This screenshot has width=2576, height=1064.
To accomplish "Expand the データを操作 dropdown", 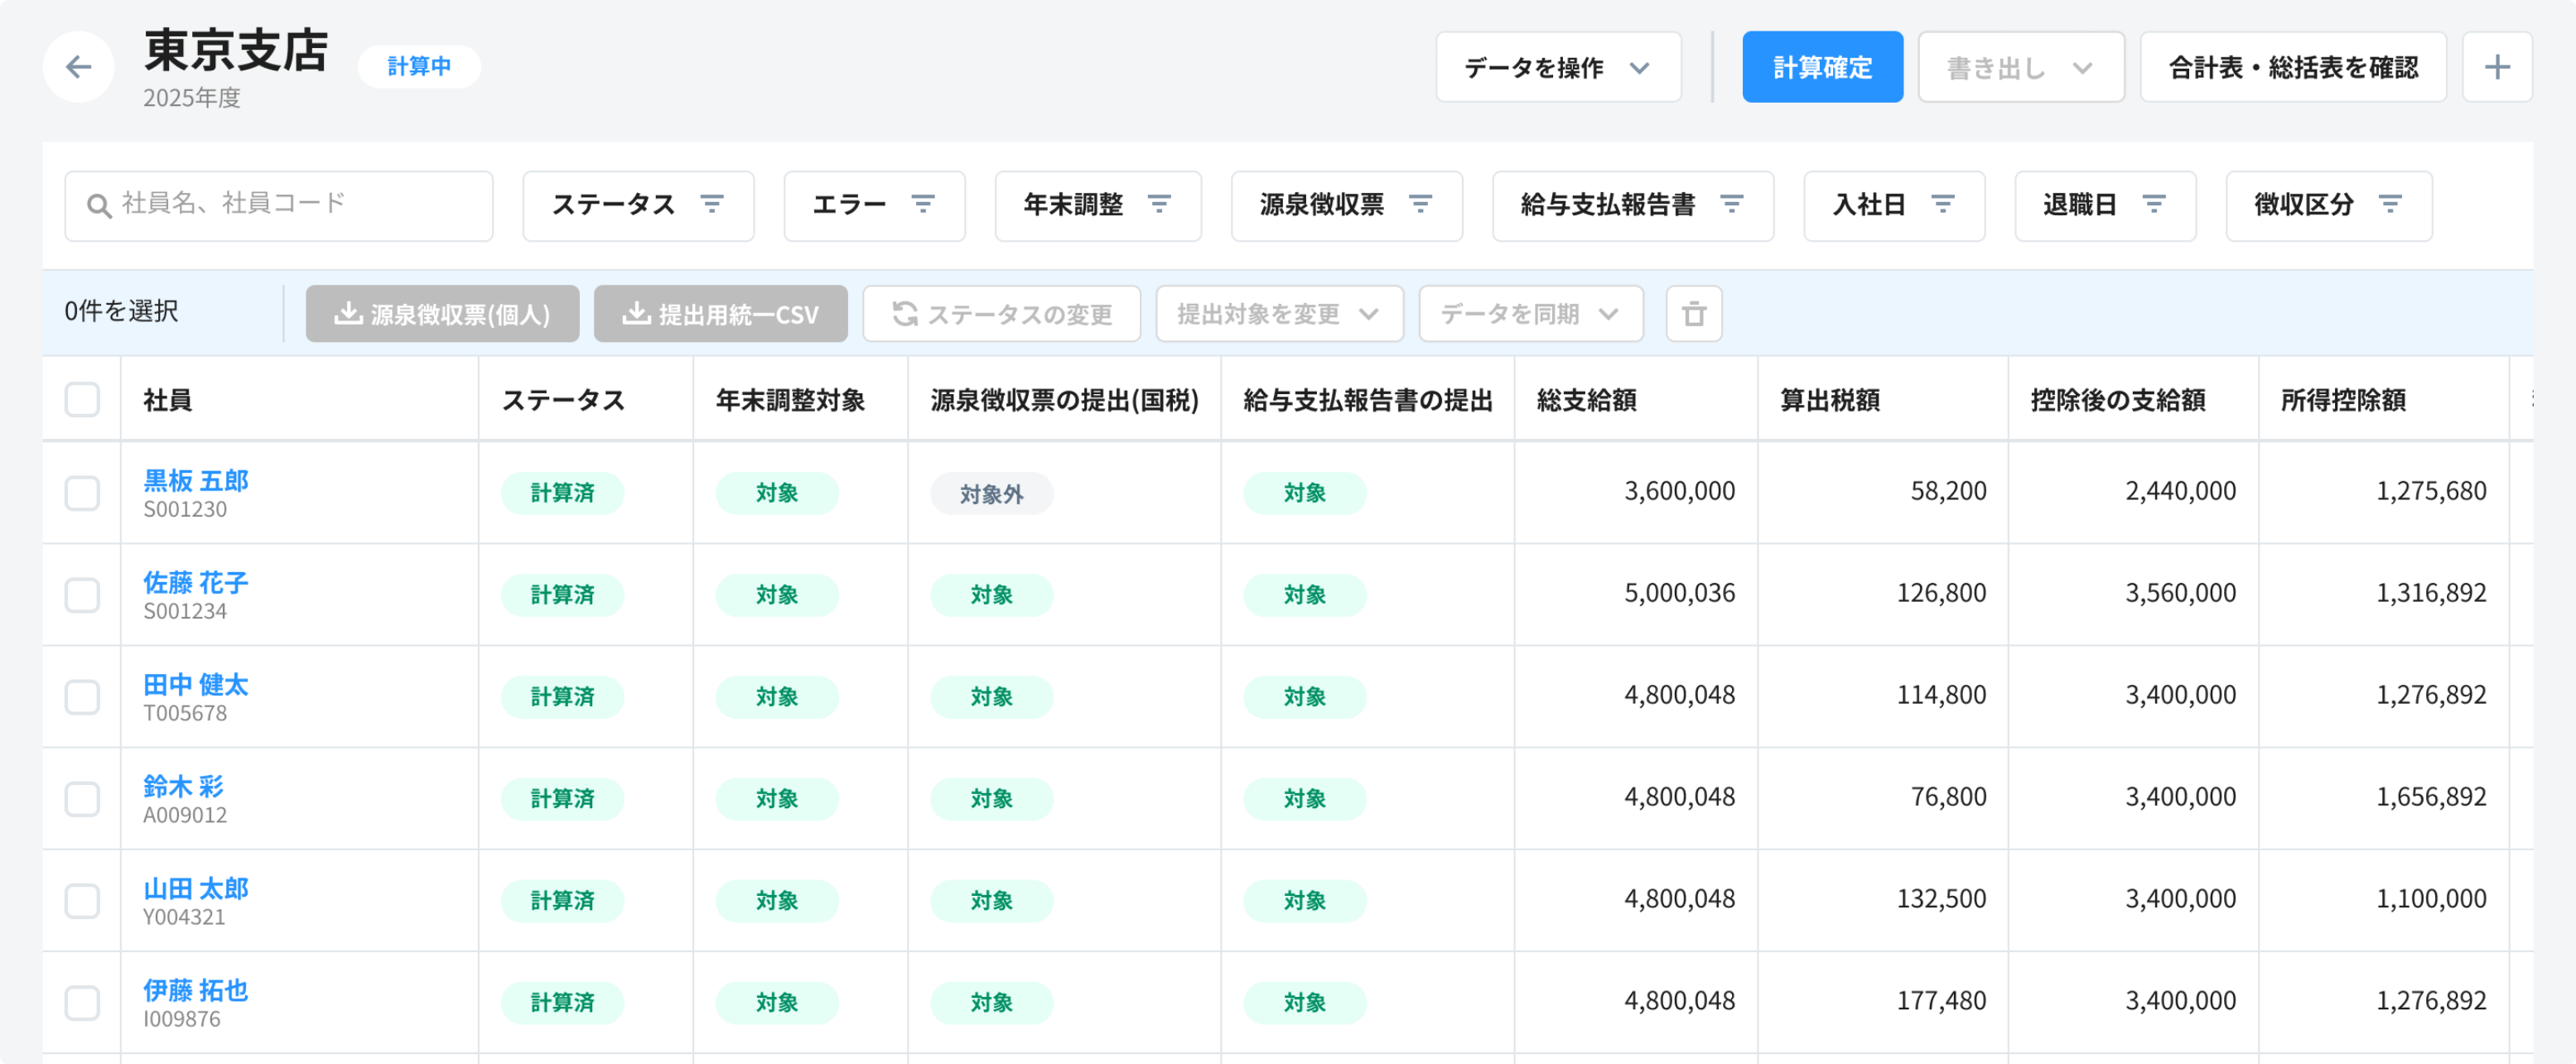I will pyautogui.click(x=1557, y=67).
